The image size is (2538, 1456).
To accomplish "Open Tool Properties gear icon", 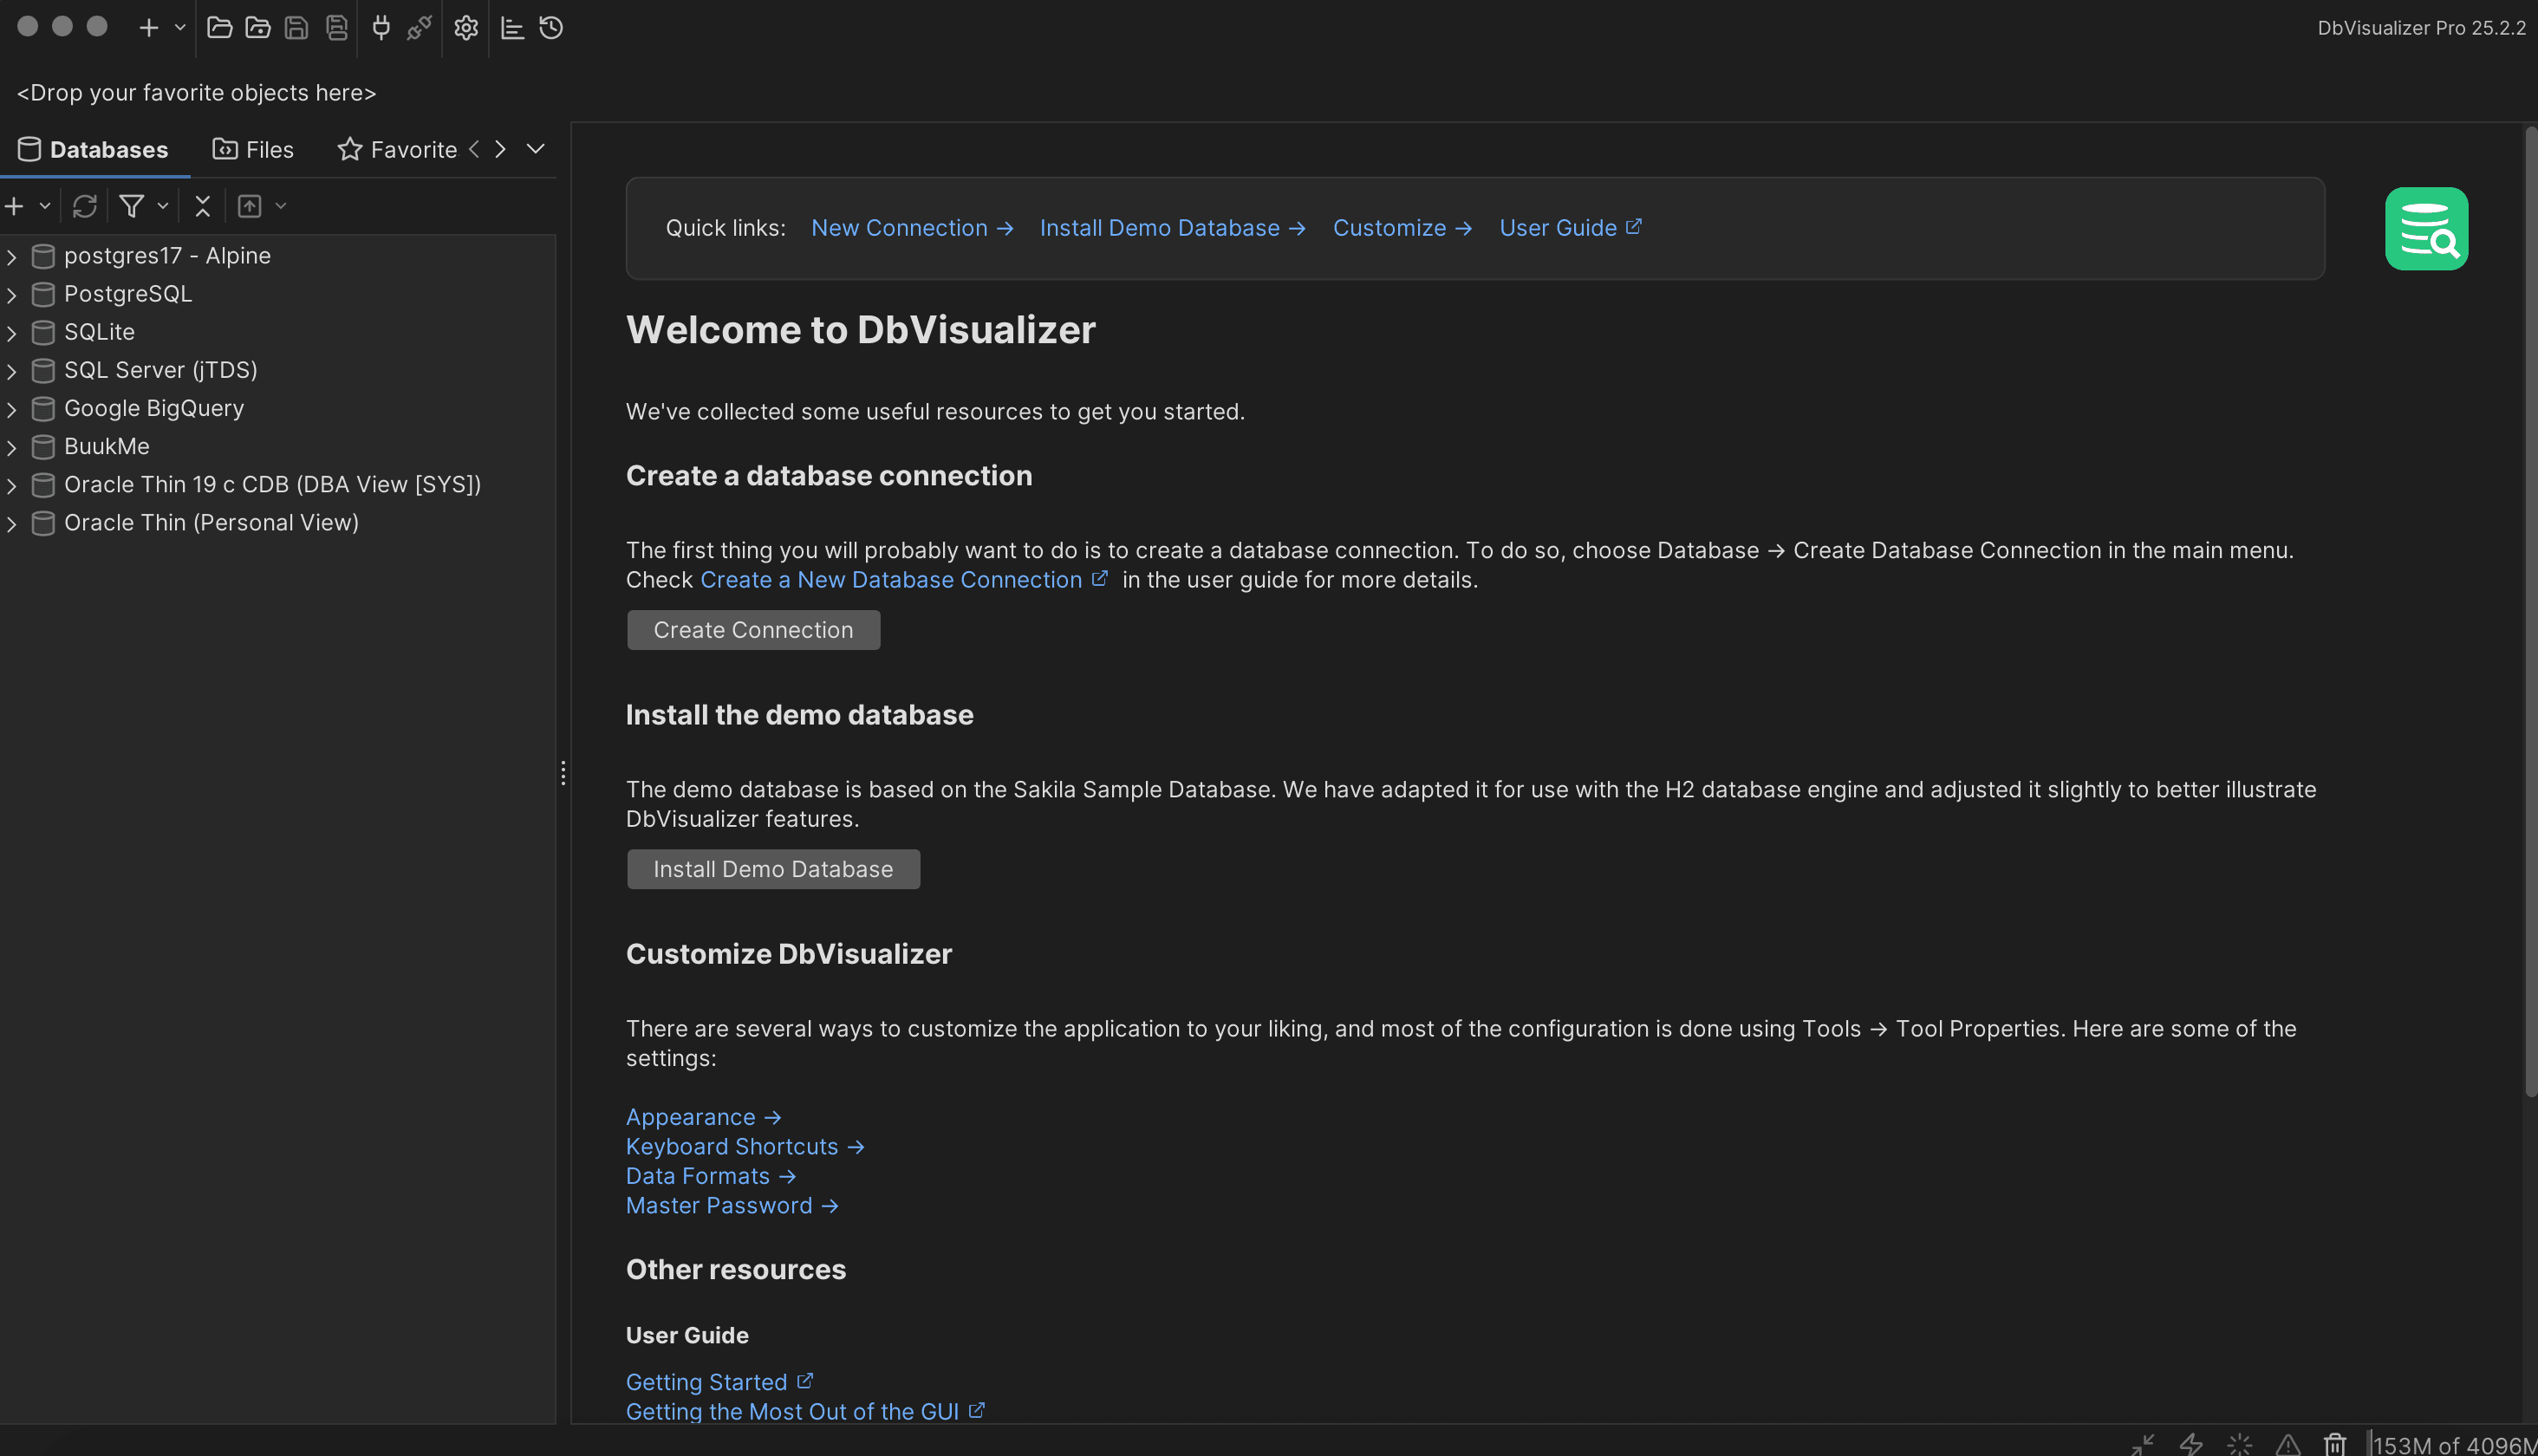I will [466, 28].
